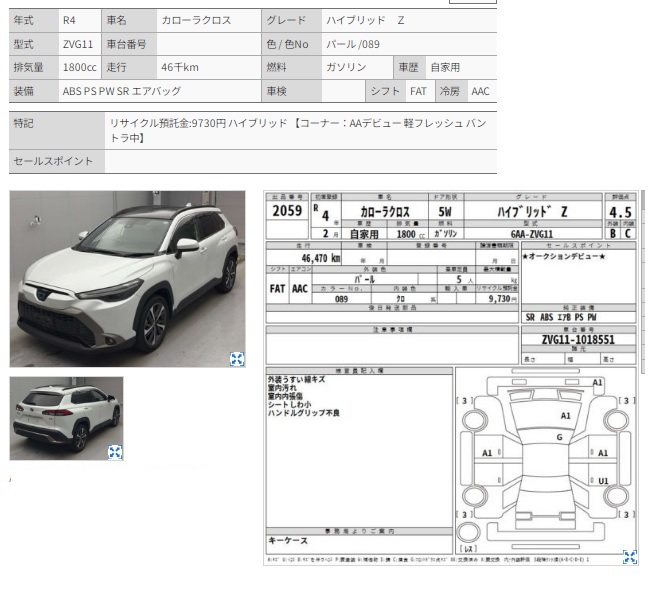Click the U1 mark on the damage diagram
This screenshot has width=649, height=600.
click(x=603, y=481)
